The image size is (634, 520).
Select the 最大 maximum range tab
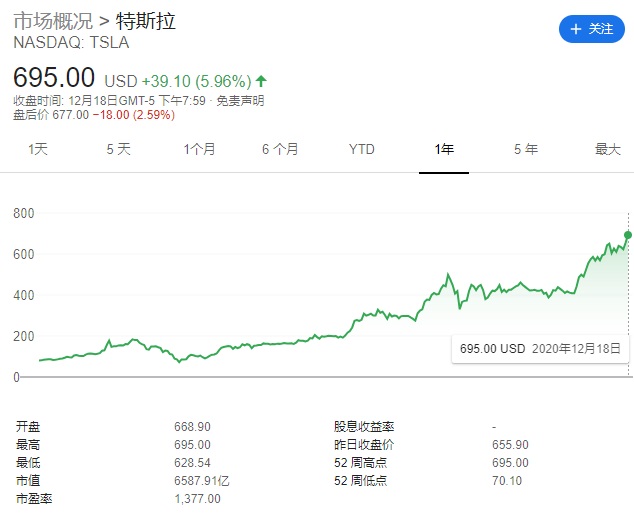tap(607, 149)
